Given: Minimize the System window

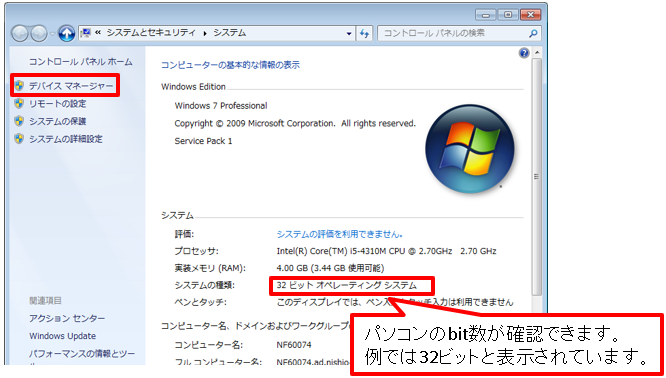Looking at the screenshot, I should tap(485, 15).
